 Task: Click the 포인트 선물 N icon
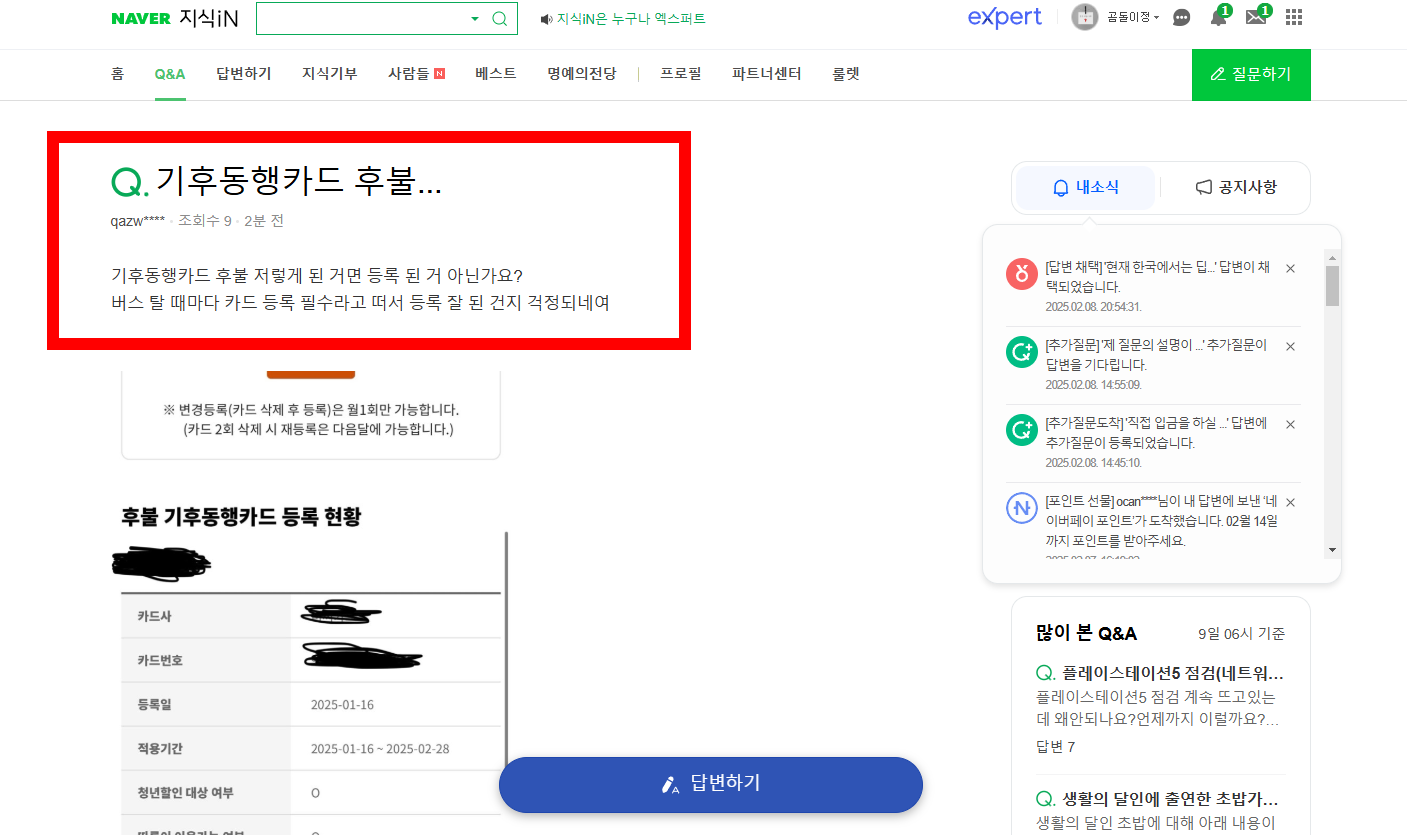(1022, 508)
